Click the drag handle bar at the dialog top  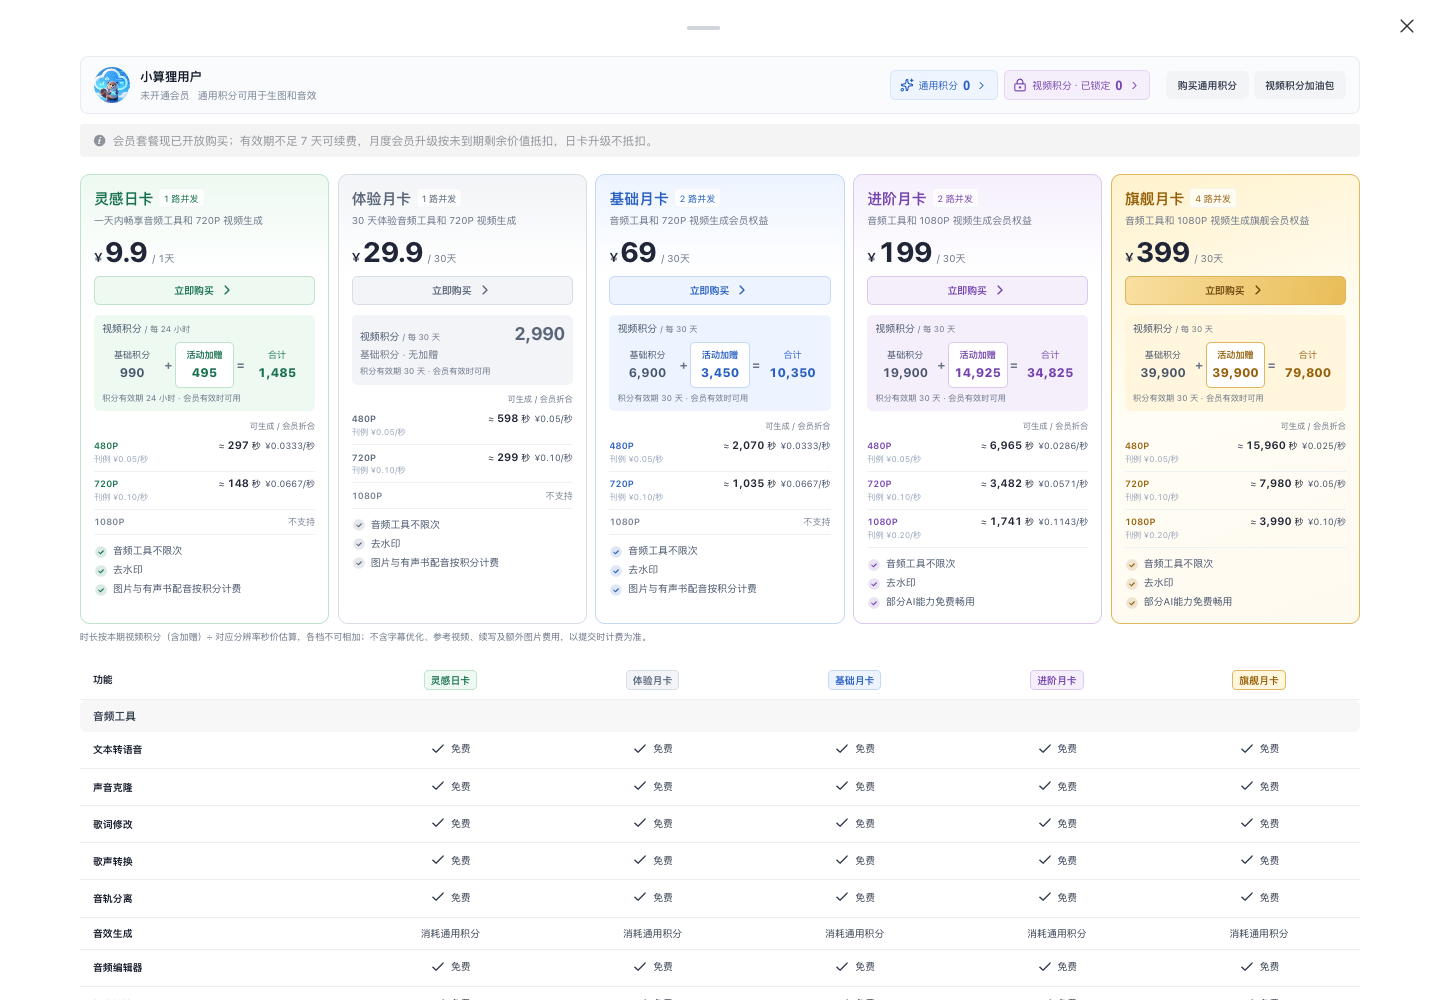[x=703, y=28]
